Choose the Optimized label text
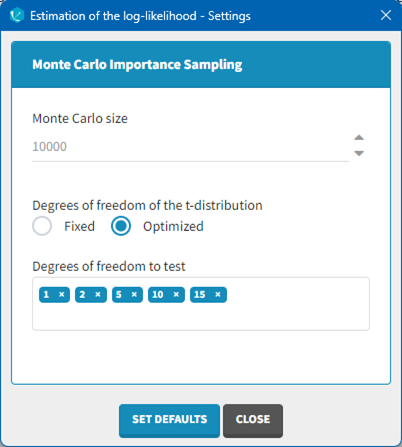 (173, 226)
